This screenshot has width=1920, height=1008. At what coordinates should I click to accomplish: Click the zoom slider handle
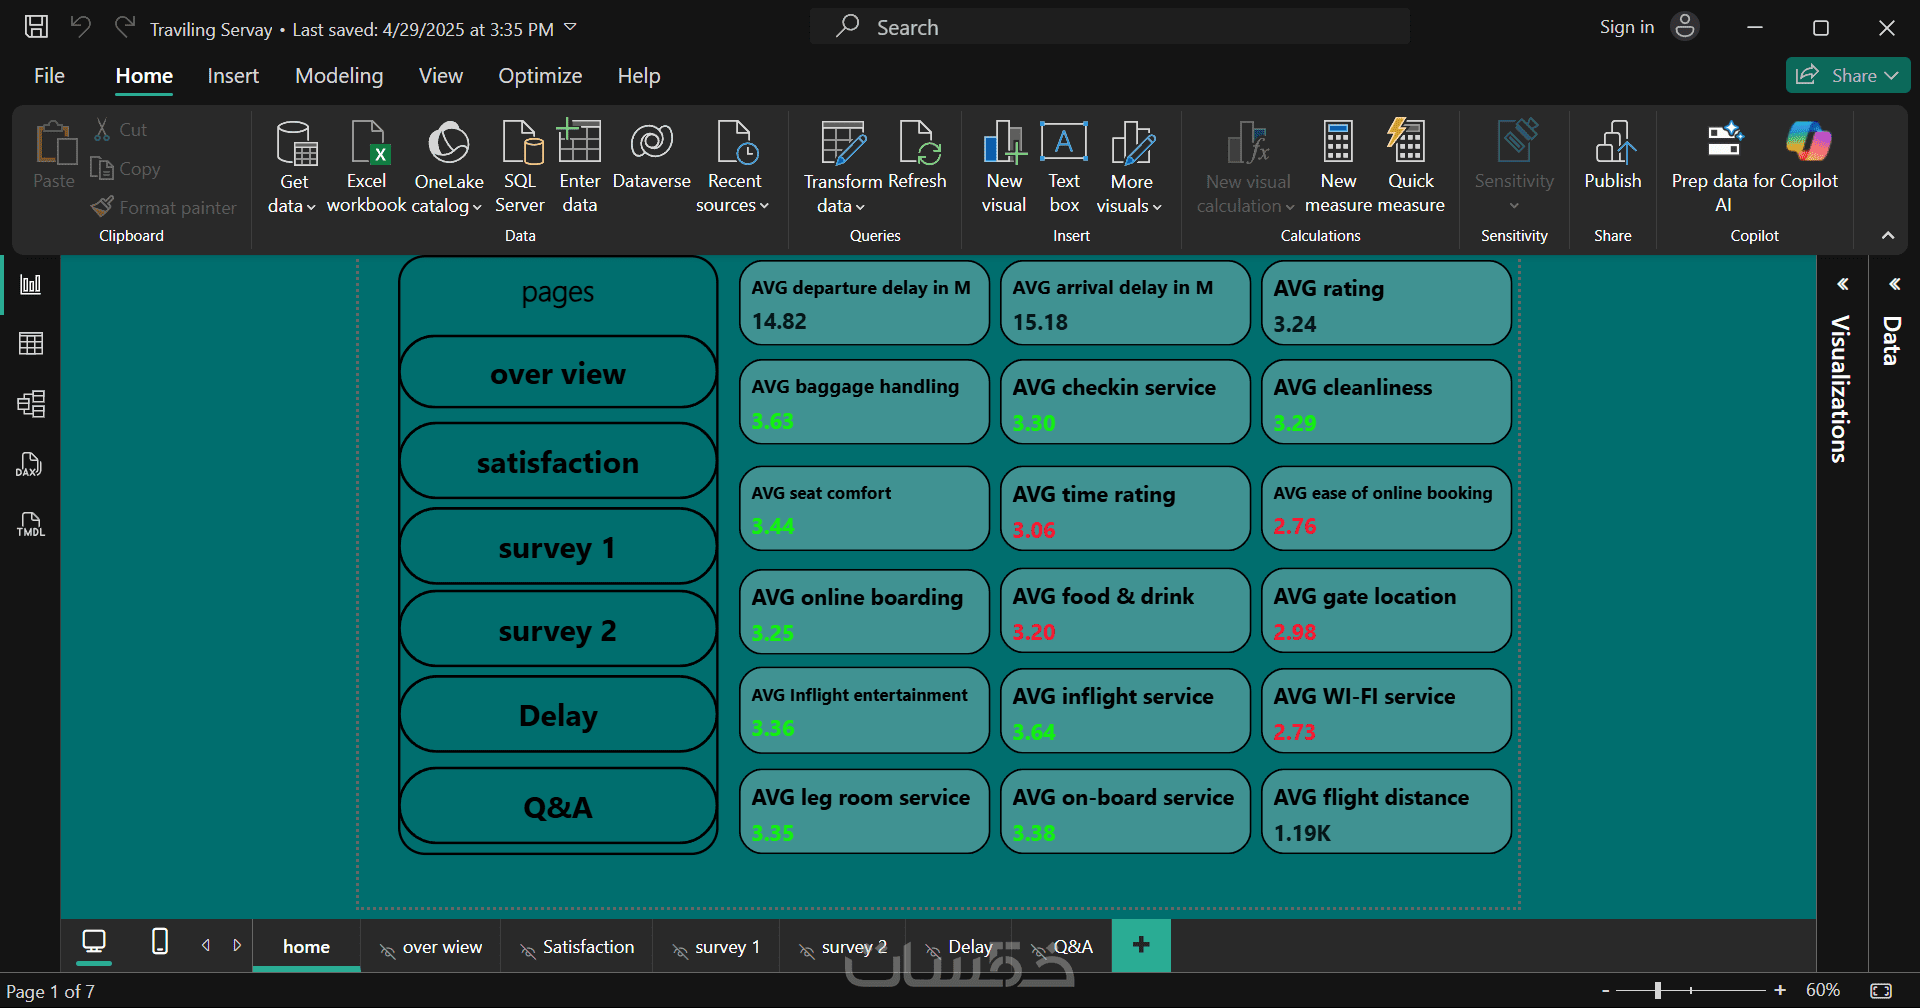(x=1658, y=990)
